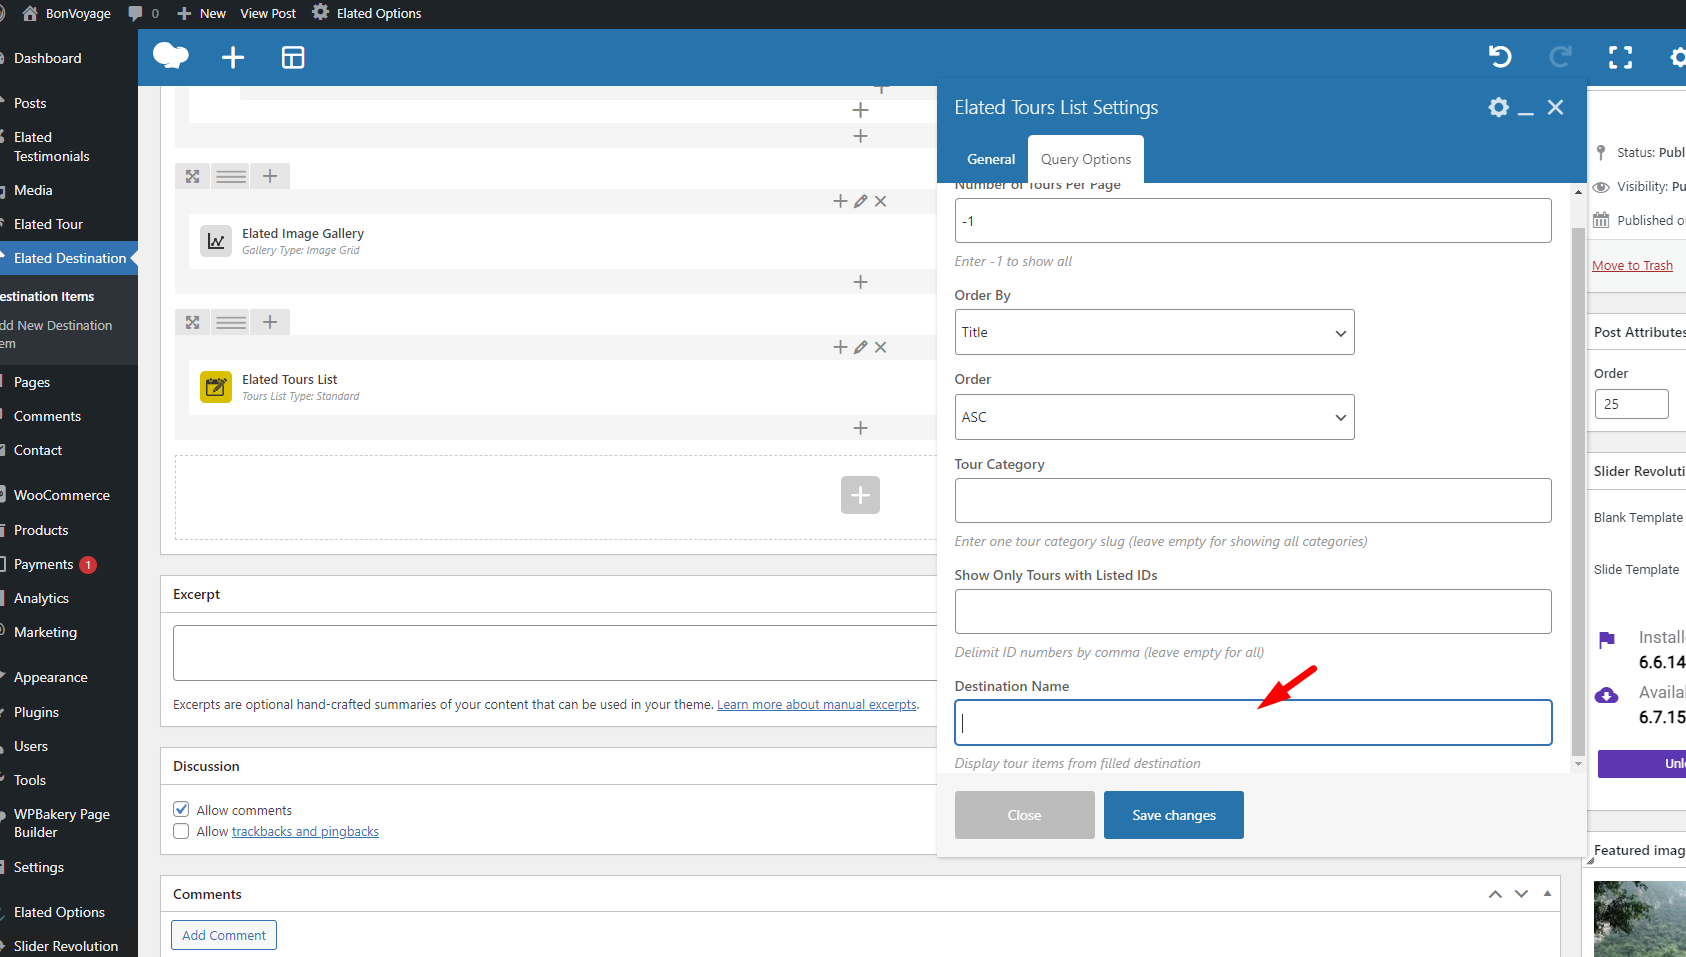
Task: Select Query Options tab
Action: (x=1086, y=159)
